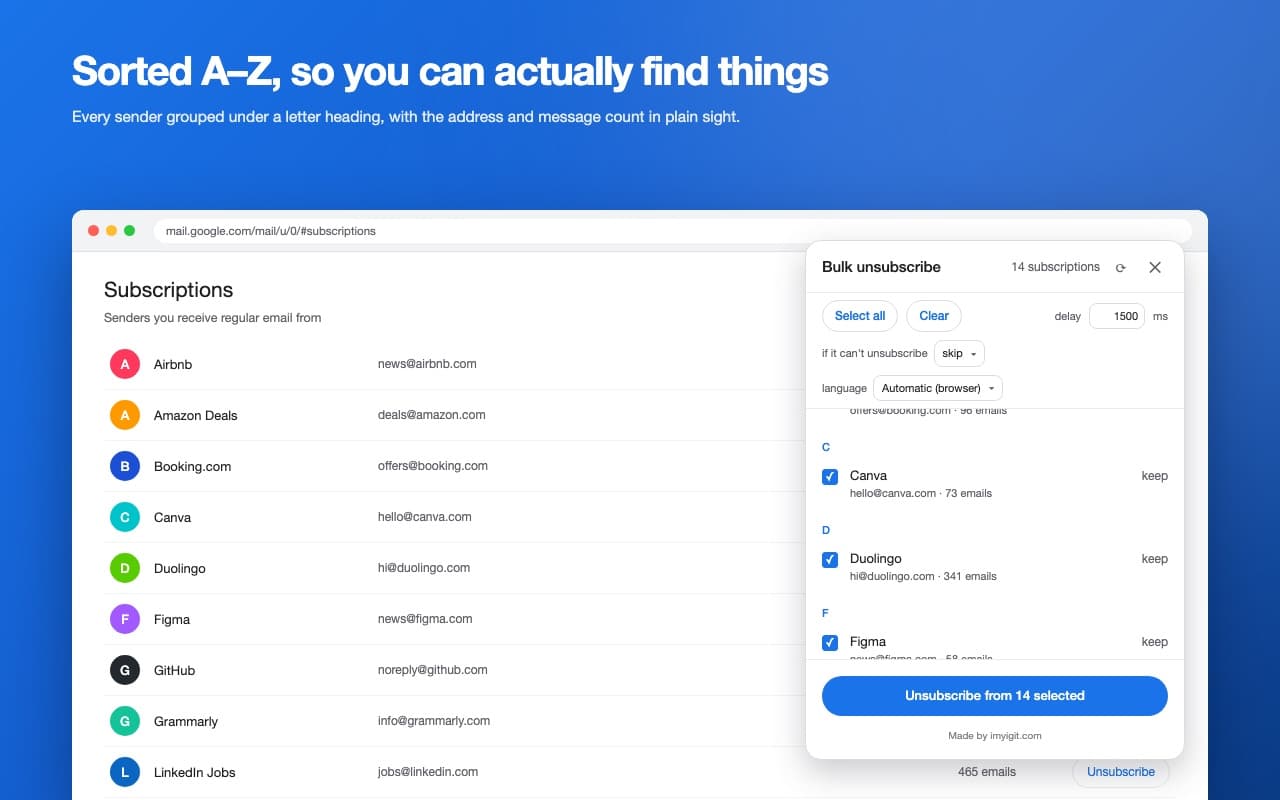Uncheck the Duolingo checkbox
Viewport: 1280px width, 800px height.
[830, 560]
